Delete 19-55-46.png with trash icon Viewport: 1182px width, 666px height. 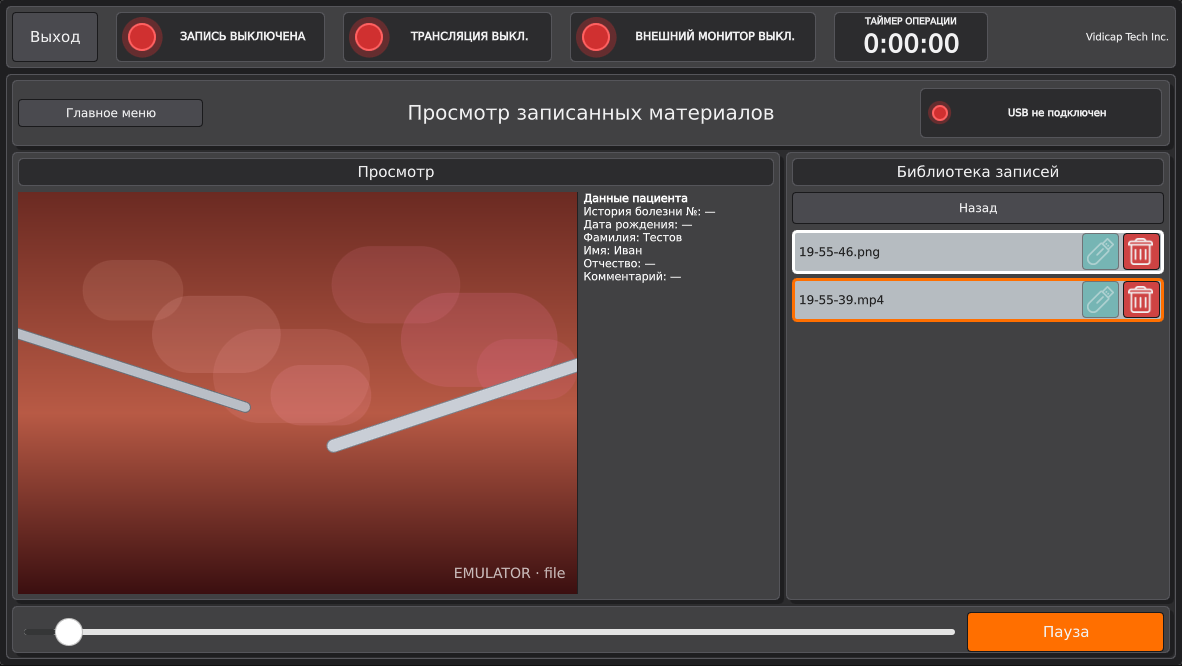pos(1141,252)
